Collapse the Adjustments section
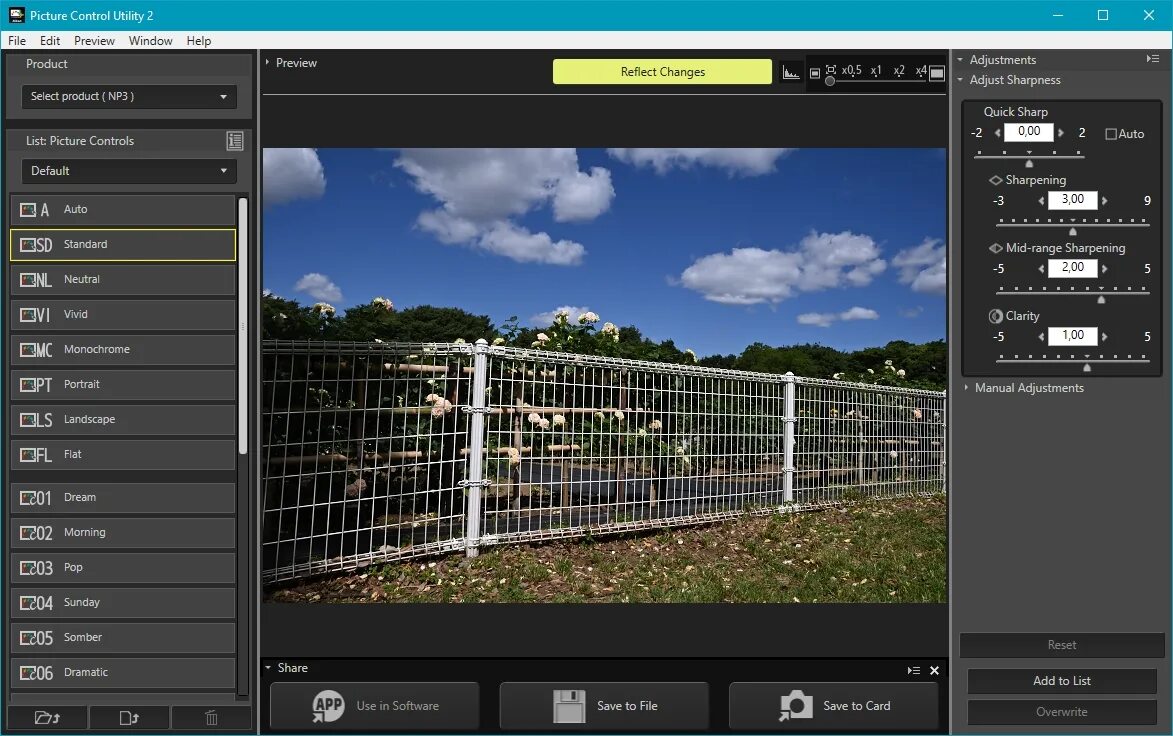The height and width of the screenshot is (736, 1173). click(x=960, y=60)
